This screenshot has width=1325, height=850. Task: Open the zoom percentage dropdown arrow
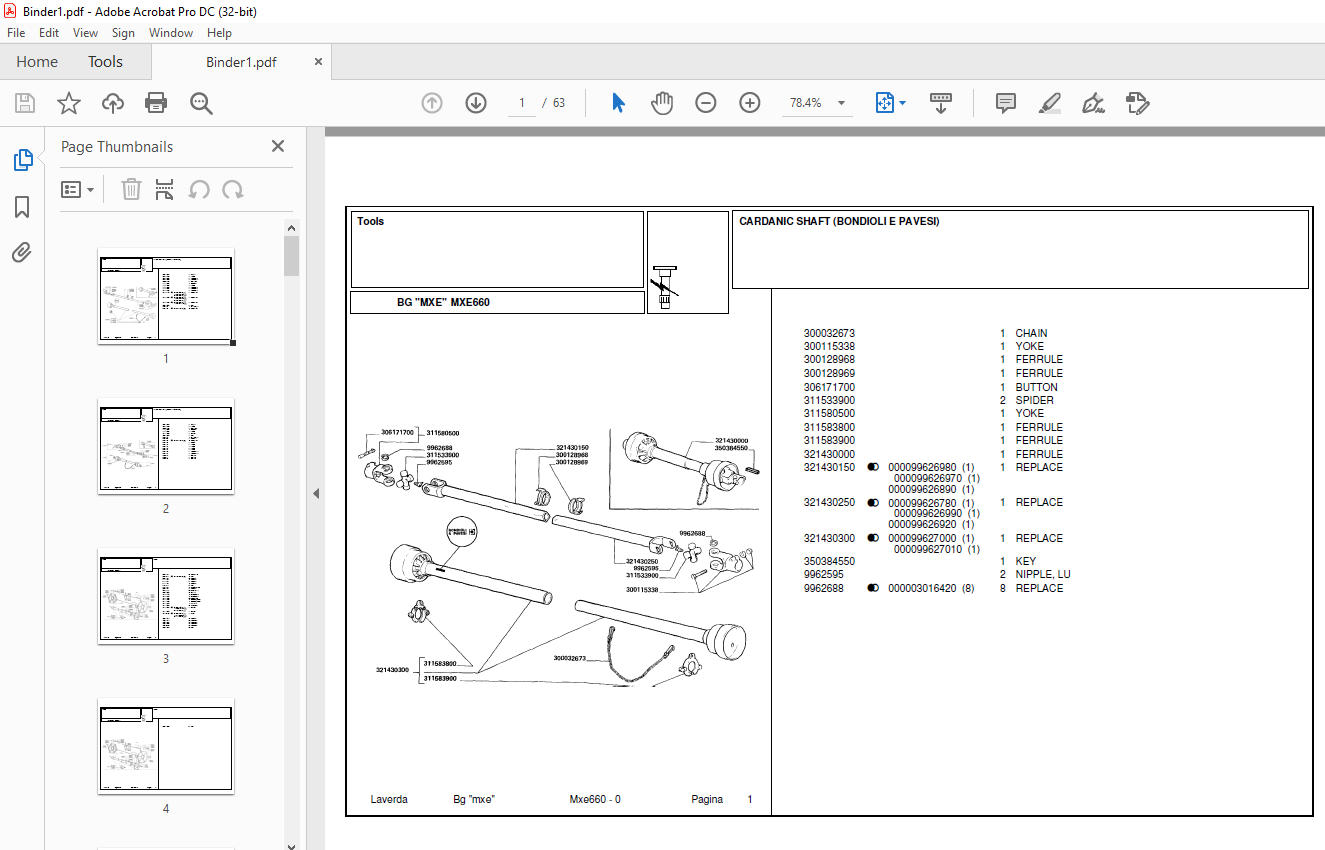pyautogui.click(x=841, y=103)
